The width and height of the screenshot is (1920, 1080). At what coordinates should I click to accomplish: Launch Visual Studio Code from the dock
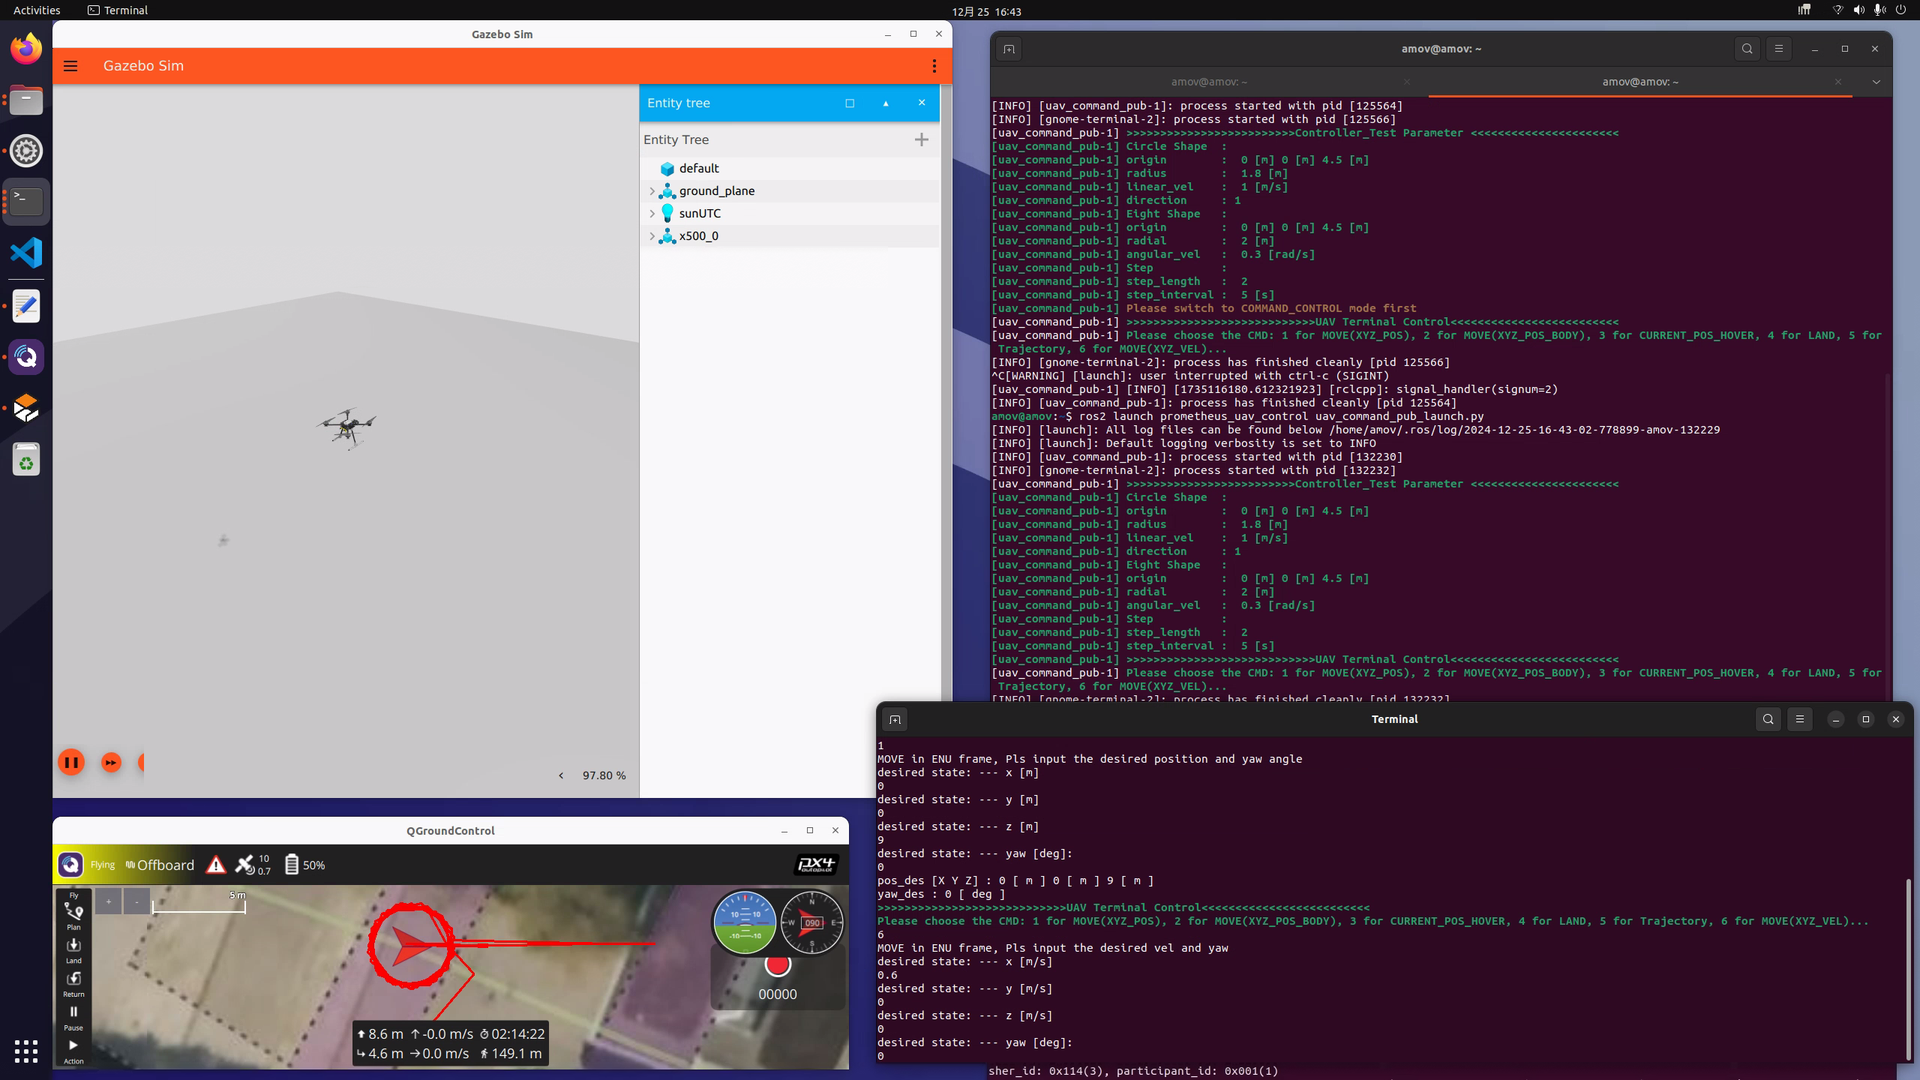[x=26, y=253]
